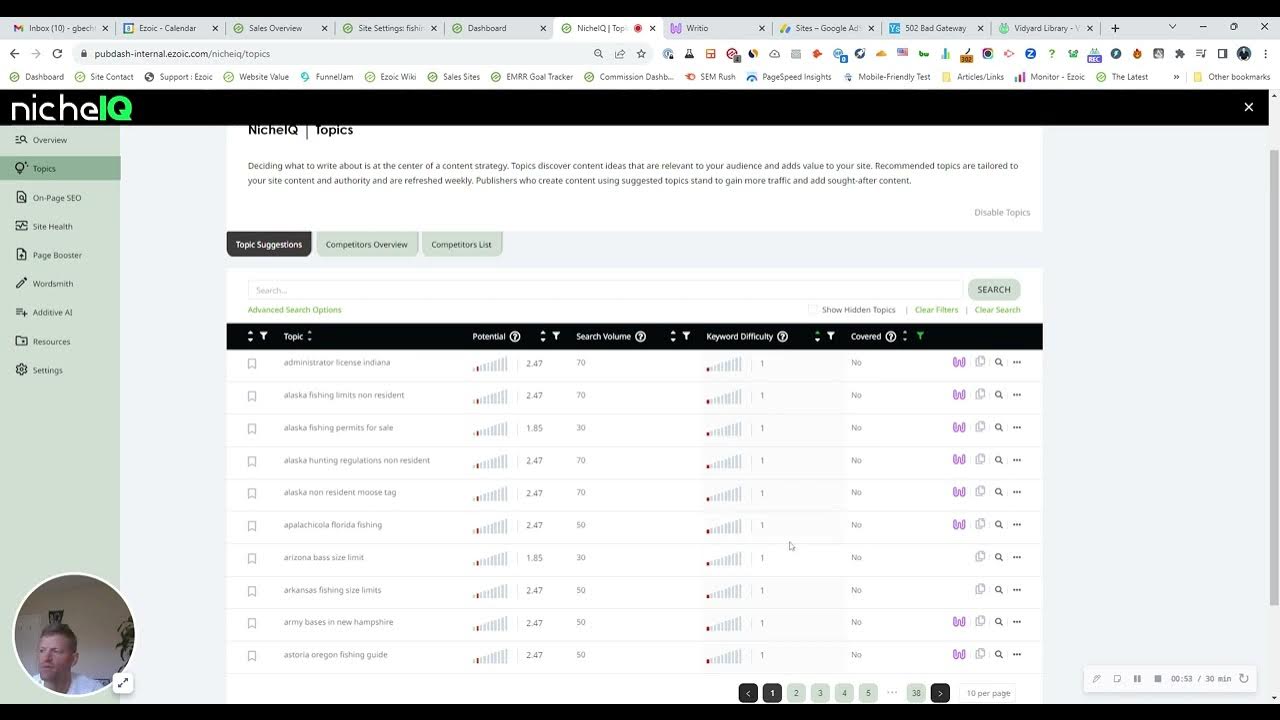1280x720 pixels.
Task: Bookmark the apalachicola florida fishing topic
Action: point(252,526)
